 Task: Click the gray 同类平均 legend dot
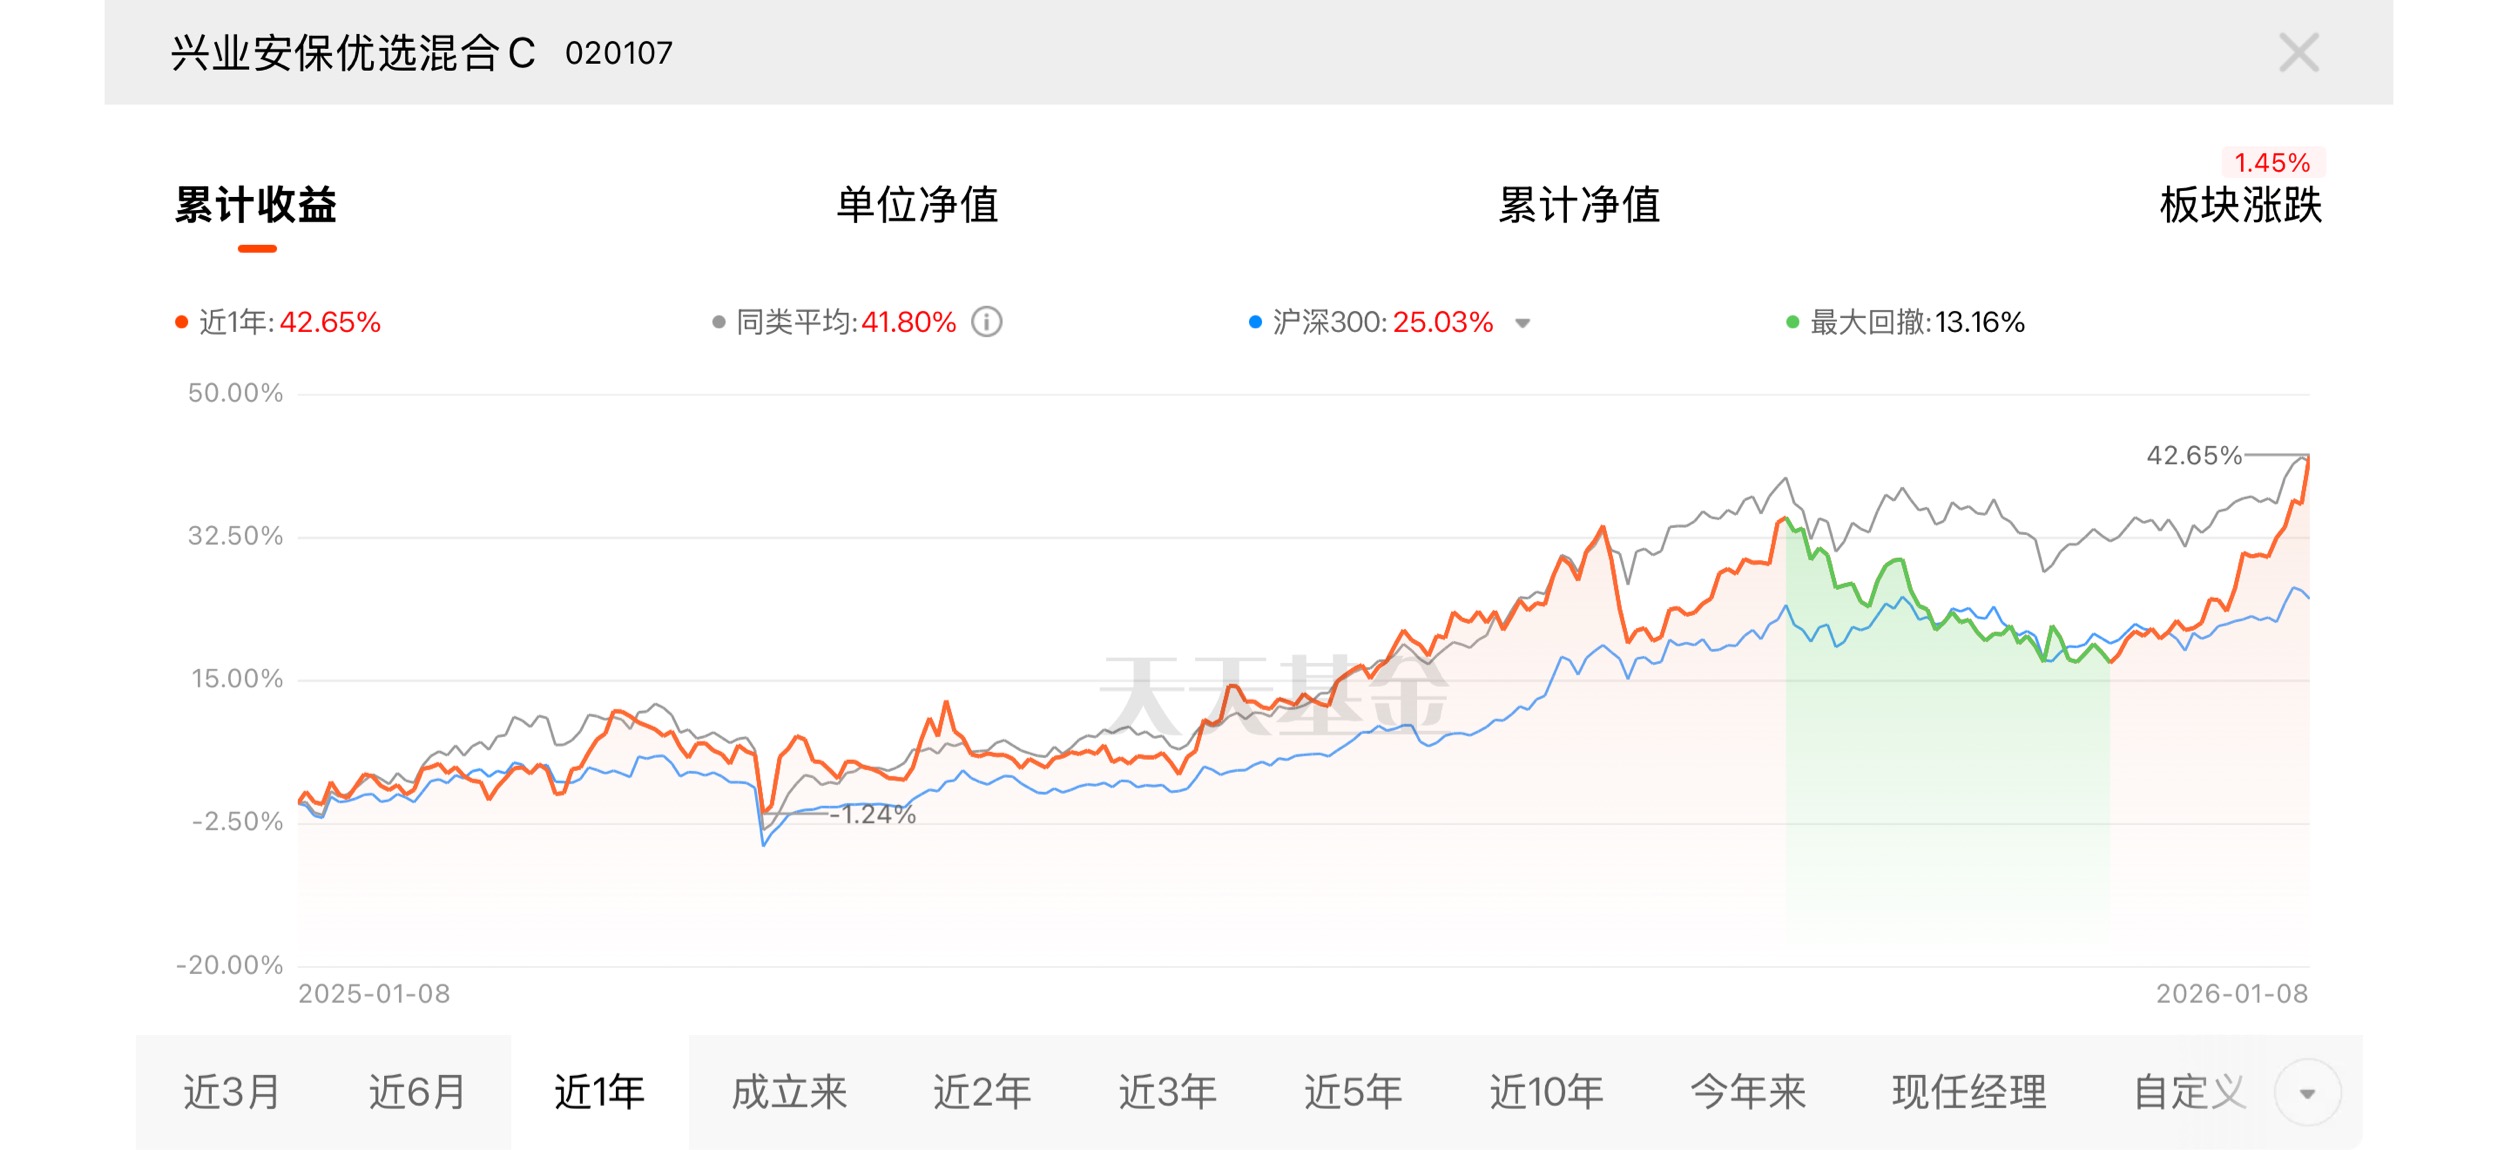(x=718, y=322)
